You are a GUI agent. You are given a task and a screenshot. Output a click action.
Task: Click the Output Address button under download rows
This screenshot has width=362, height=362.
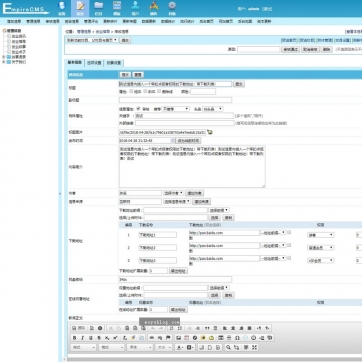point(178,271)
